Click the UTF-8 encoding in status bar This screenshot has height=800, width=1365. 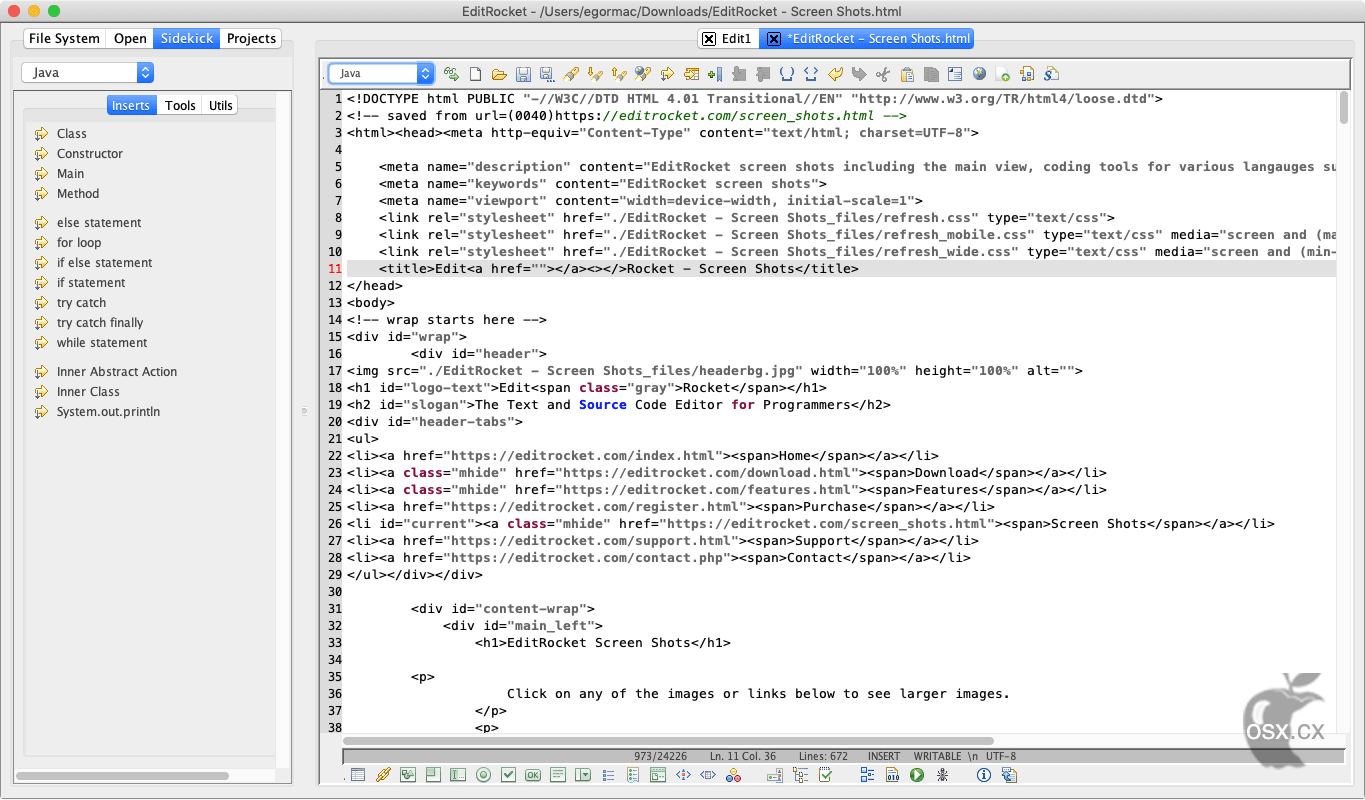1001,757
